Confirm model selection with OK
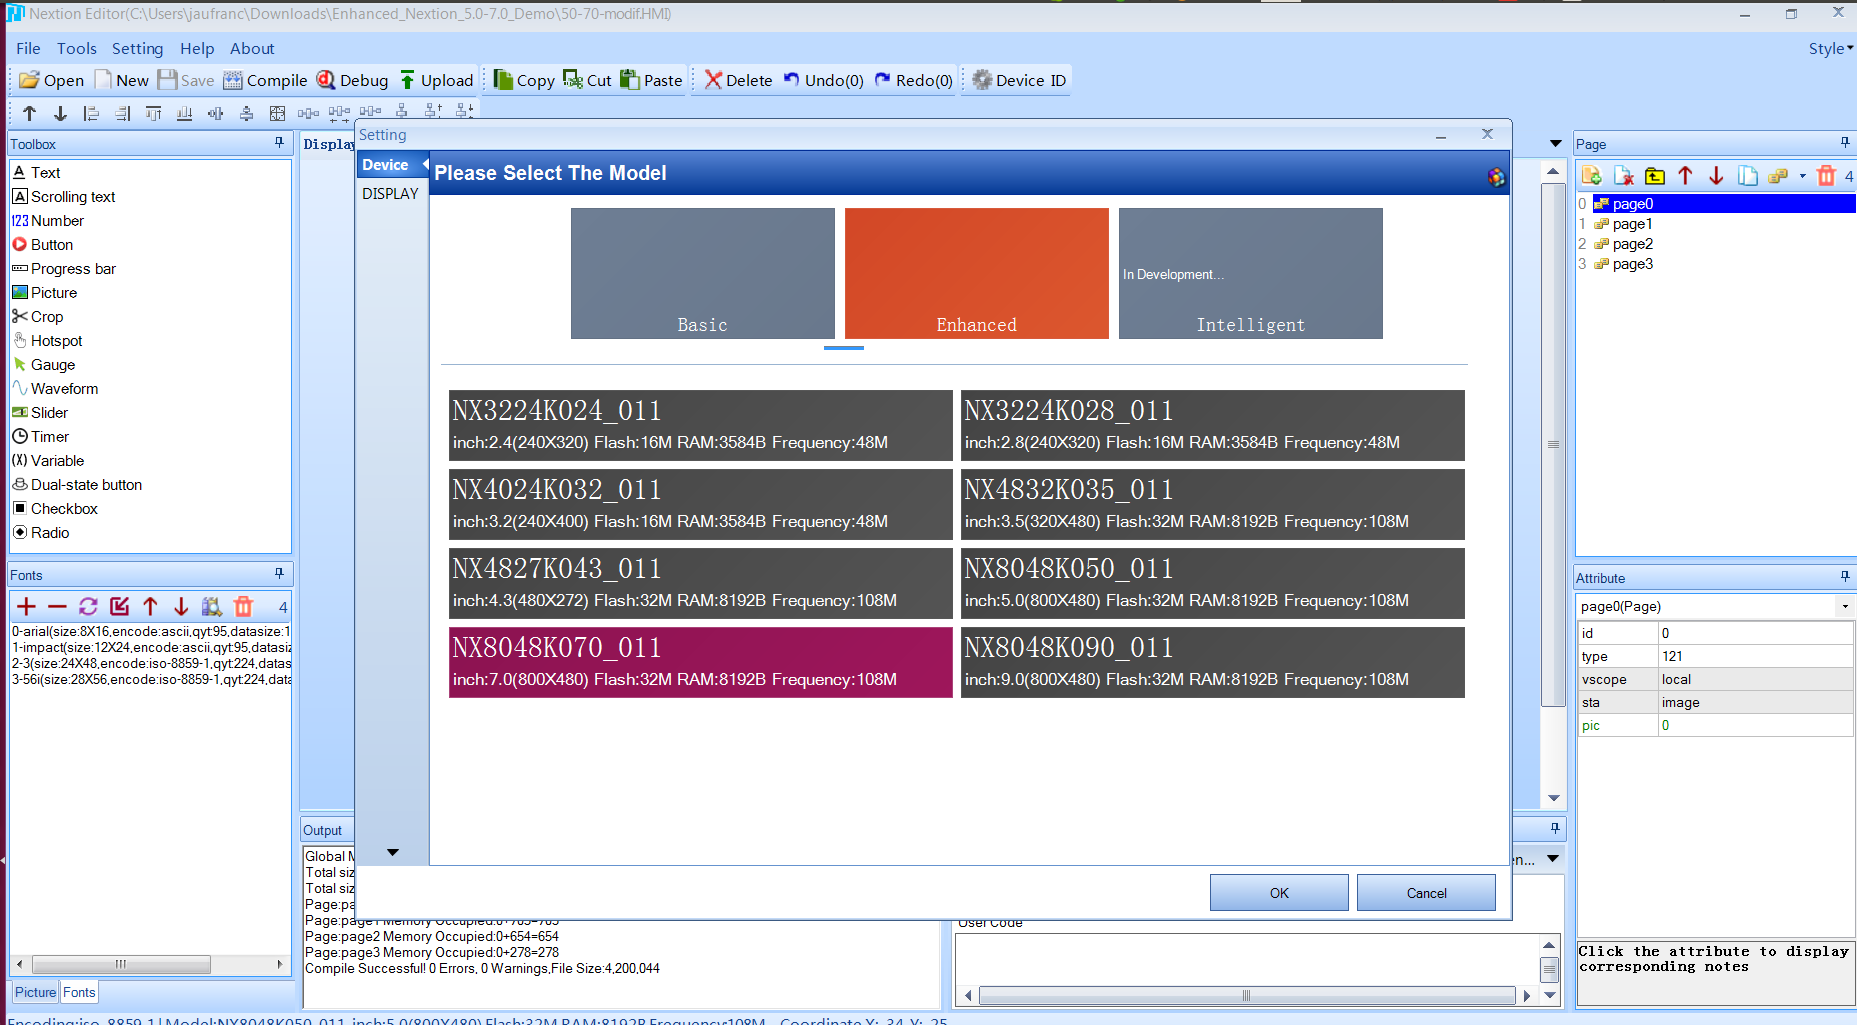 point(1279,893)
